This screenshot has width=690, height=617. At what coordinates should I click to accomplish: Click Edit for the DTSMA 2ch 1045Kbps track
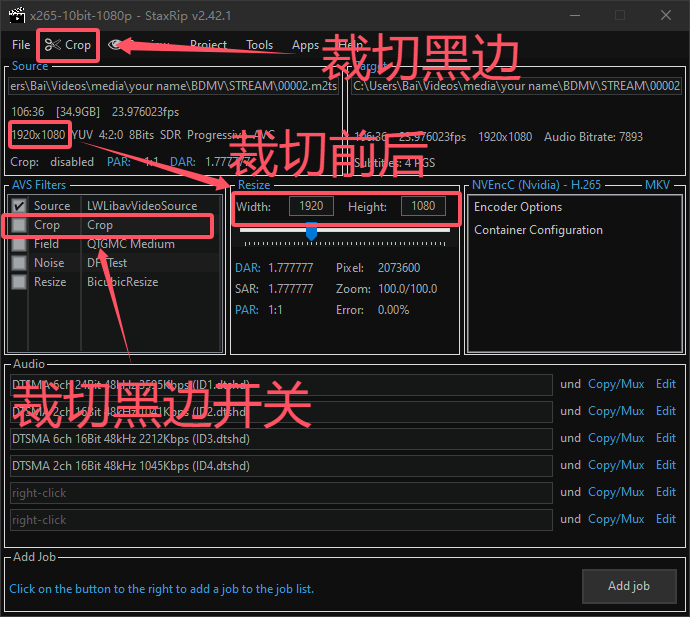(665, 465)
